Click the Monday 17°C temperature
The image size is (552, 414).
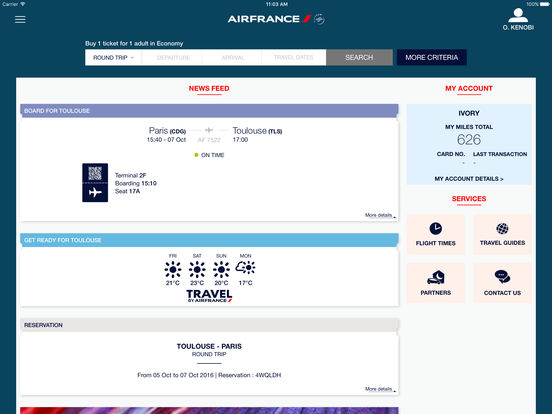point(245,283)
